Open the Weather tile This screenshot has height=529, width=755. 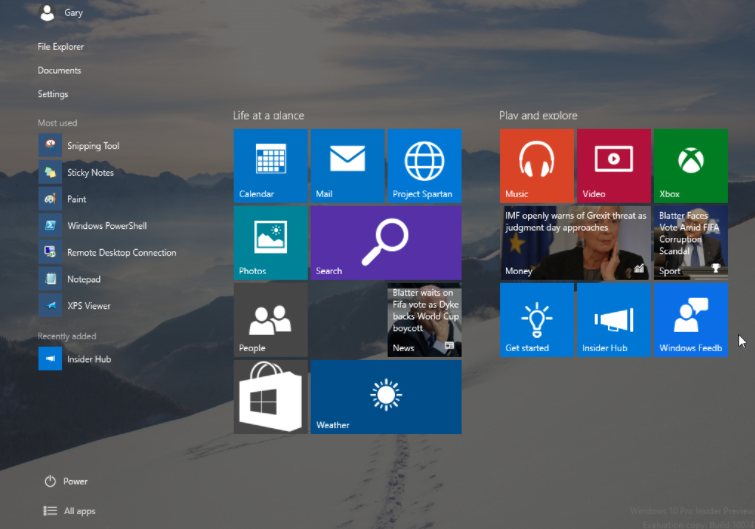pos(385,397)
